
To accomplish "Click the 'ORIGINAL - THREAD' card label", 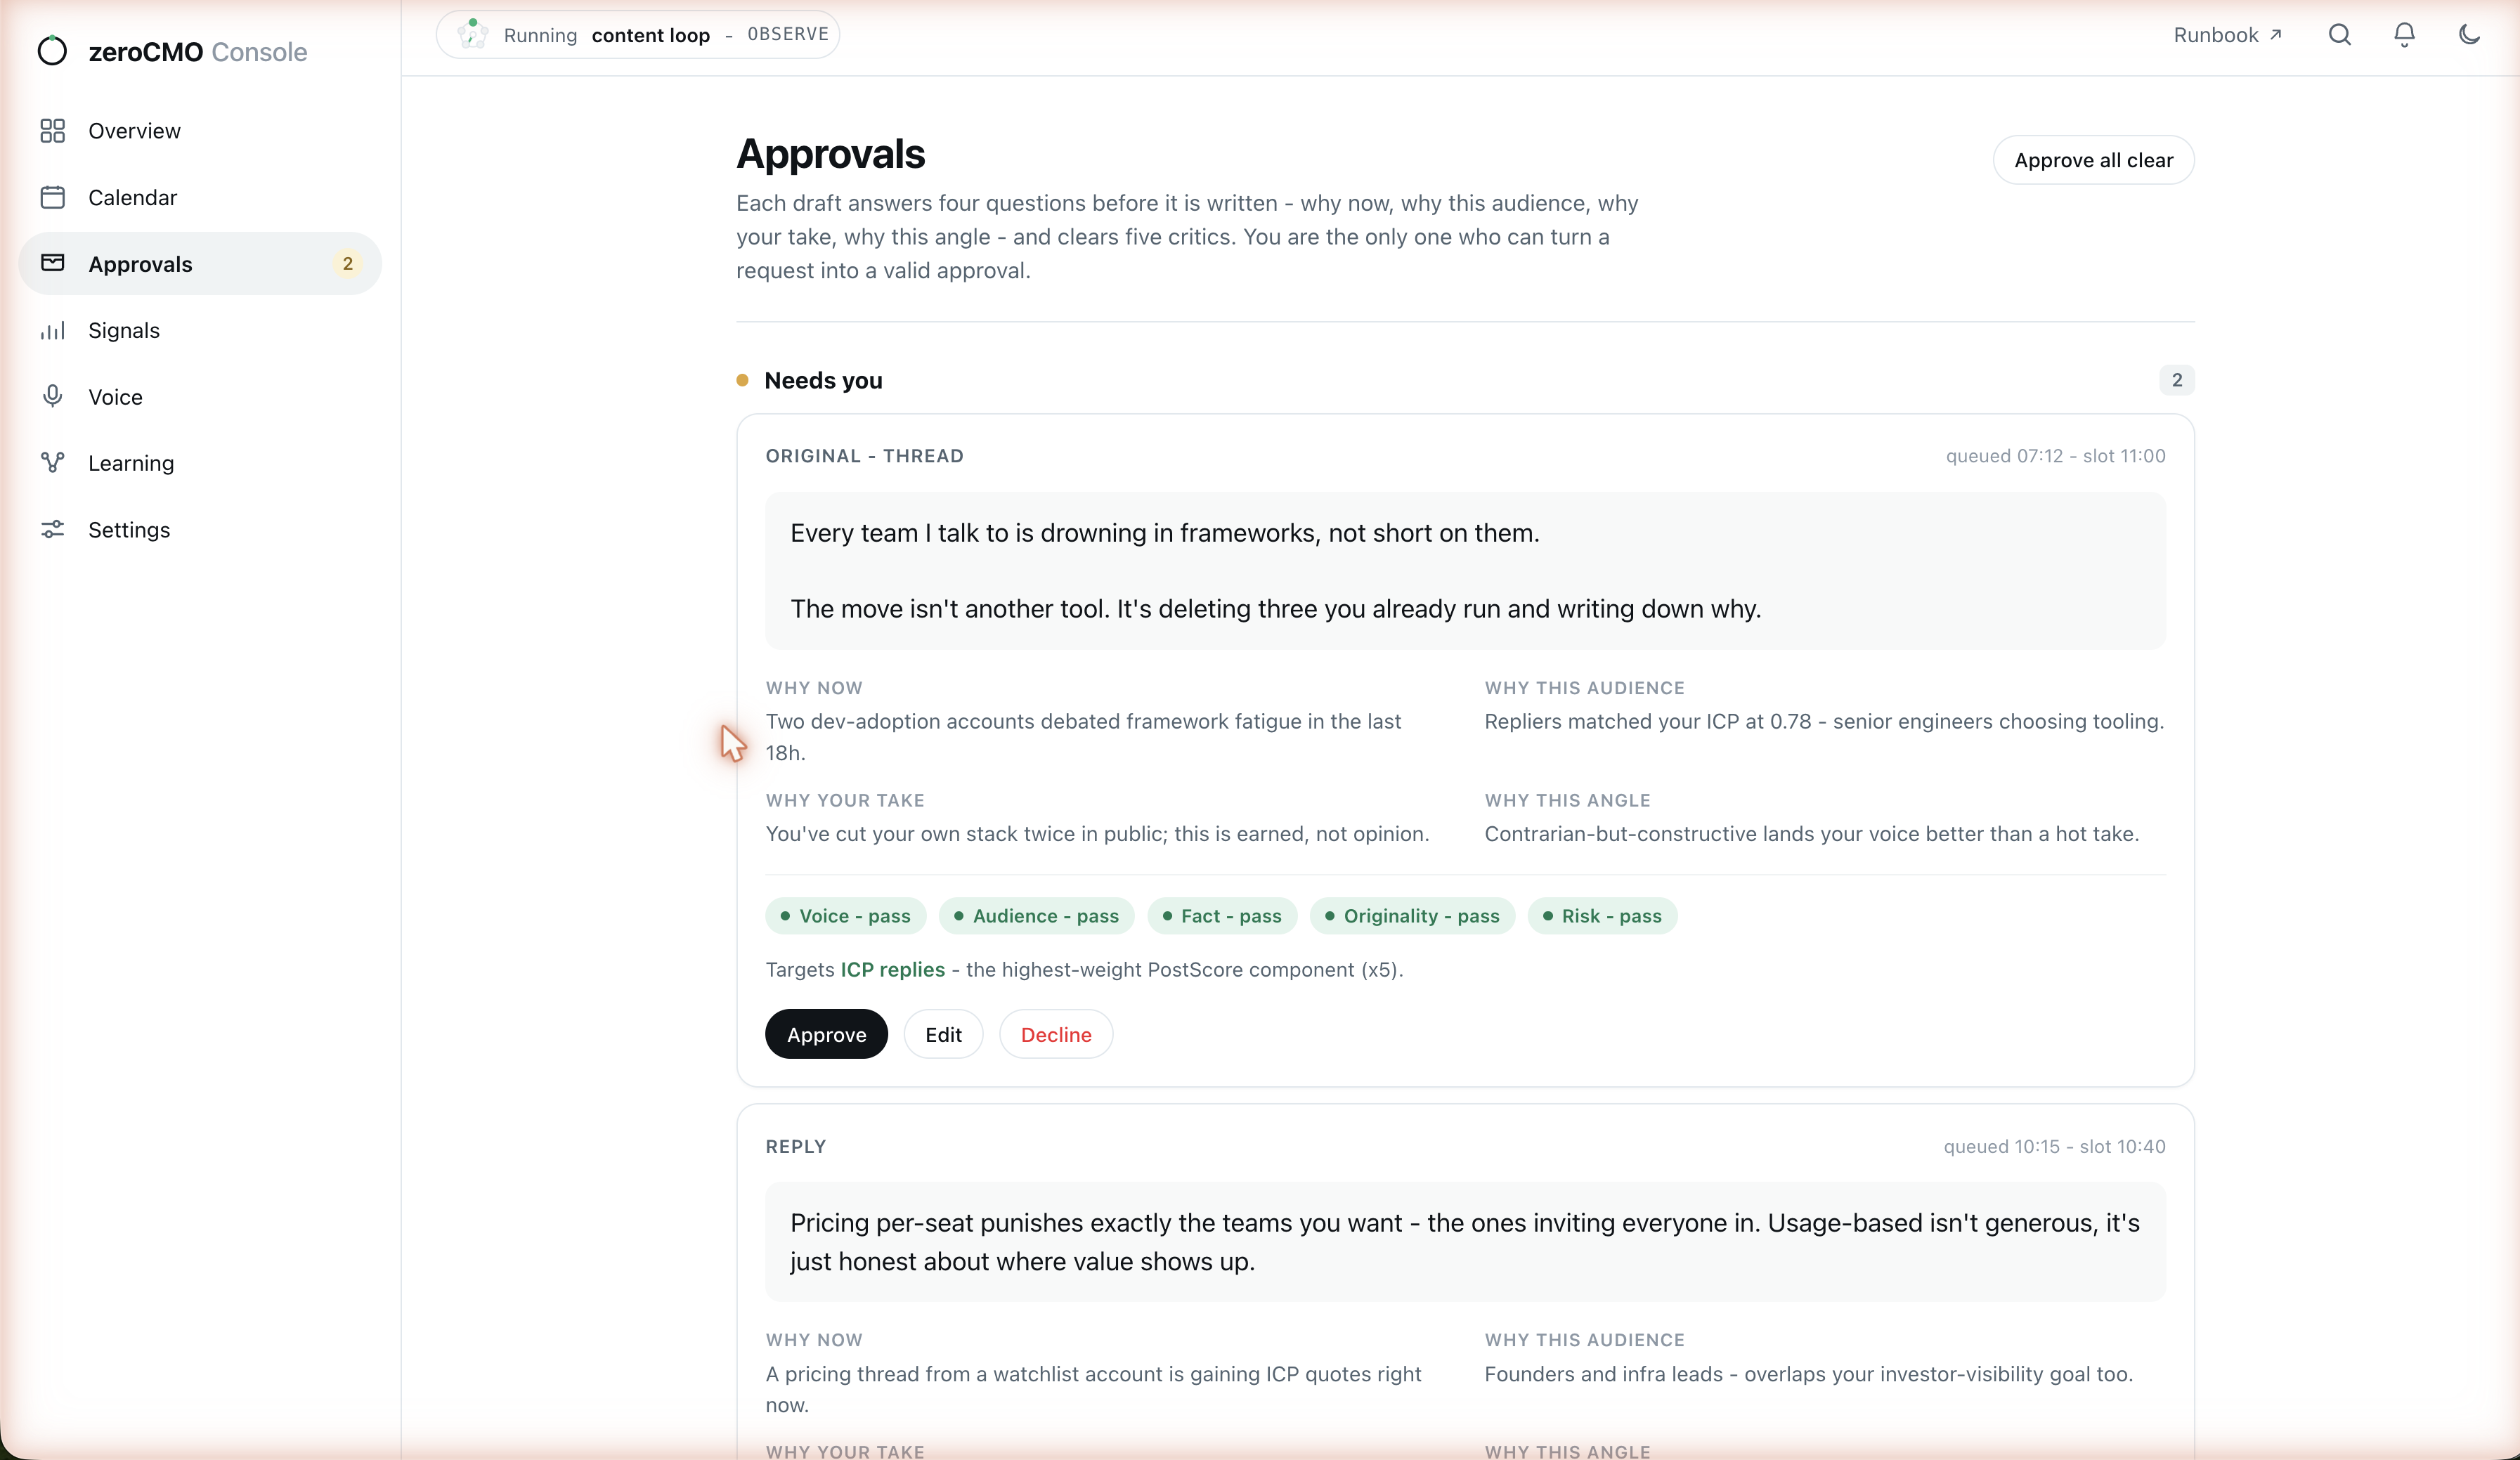I will [864, 455].
